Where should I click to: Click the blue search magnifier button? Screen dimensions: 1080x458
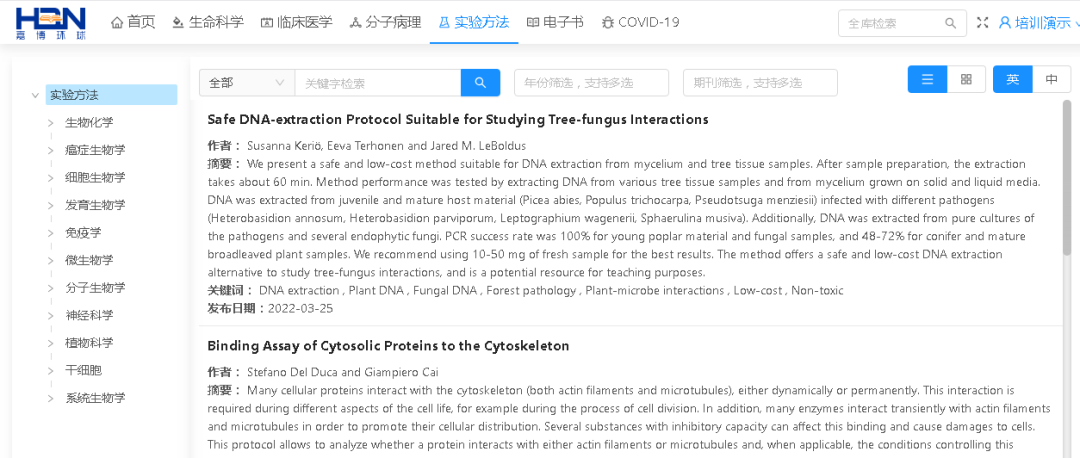[x=480, y=83]
